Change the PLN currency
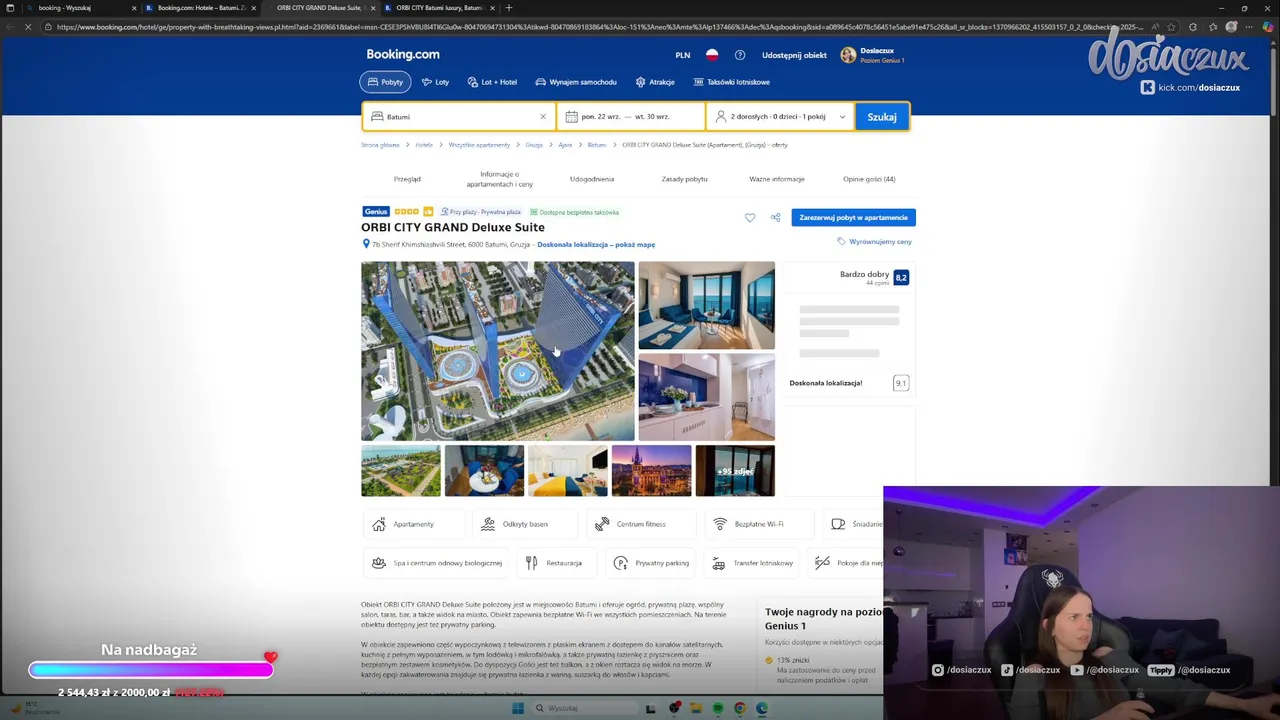This screenshot has width=1280, height=720. (x=683, y=55)
